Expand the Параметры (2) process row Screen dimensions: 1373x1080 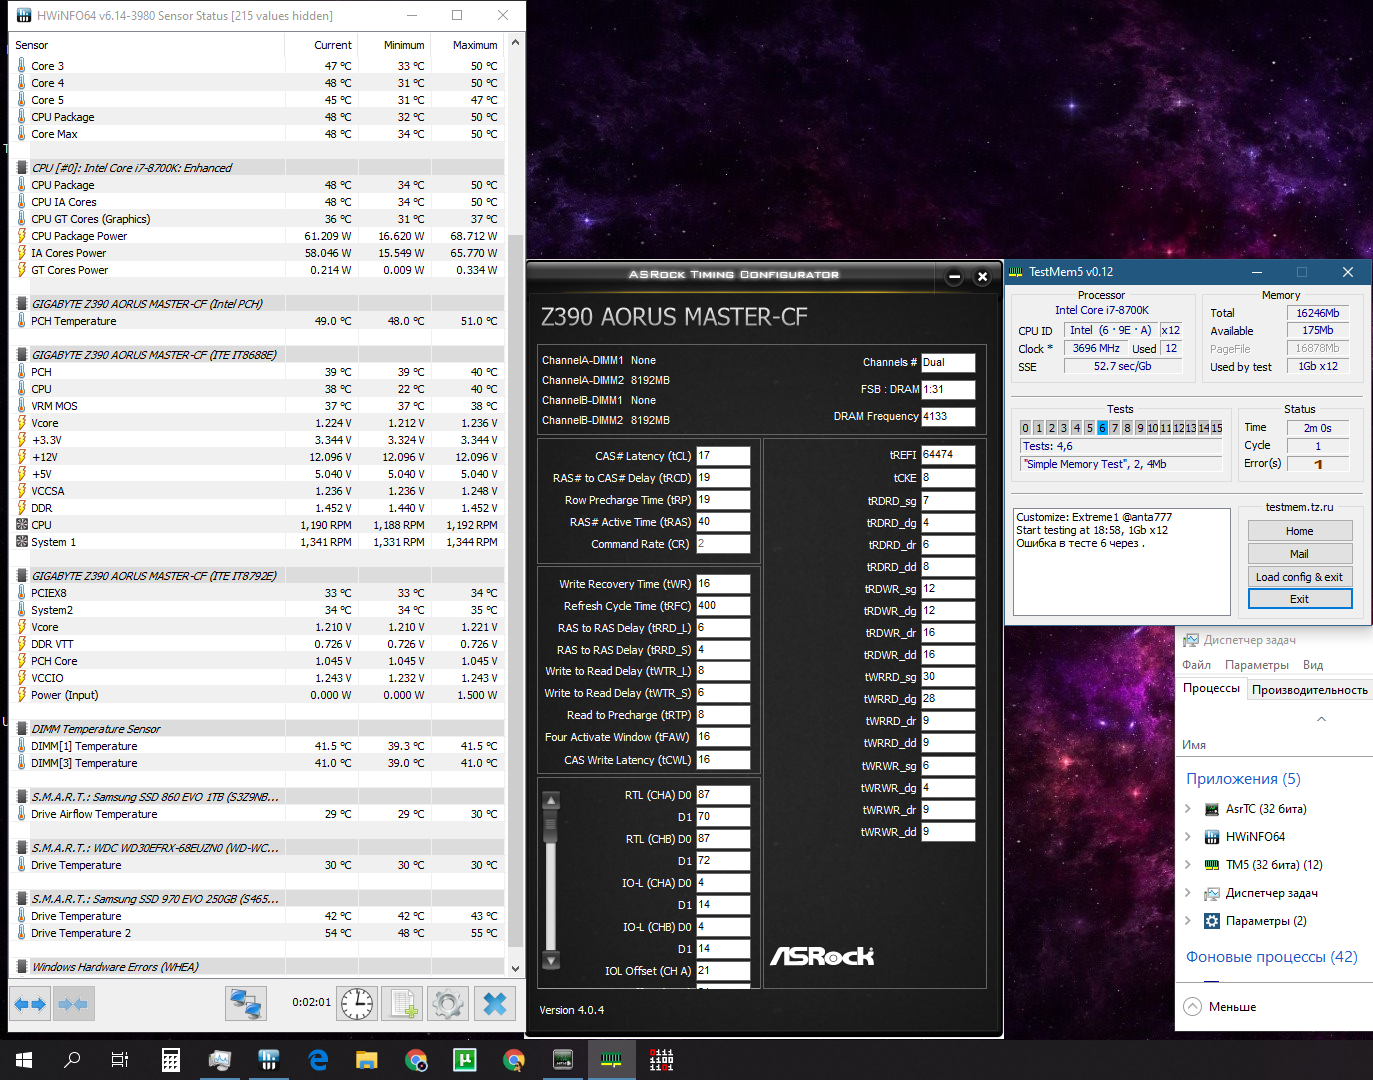click(1188, 921)
